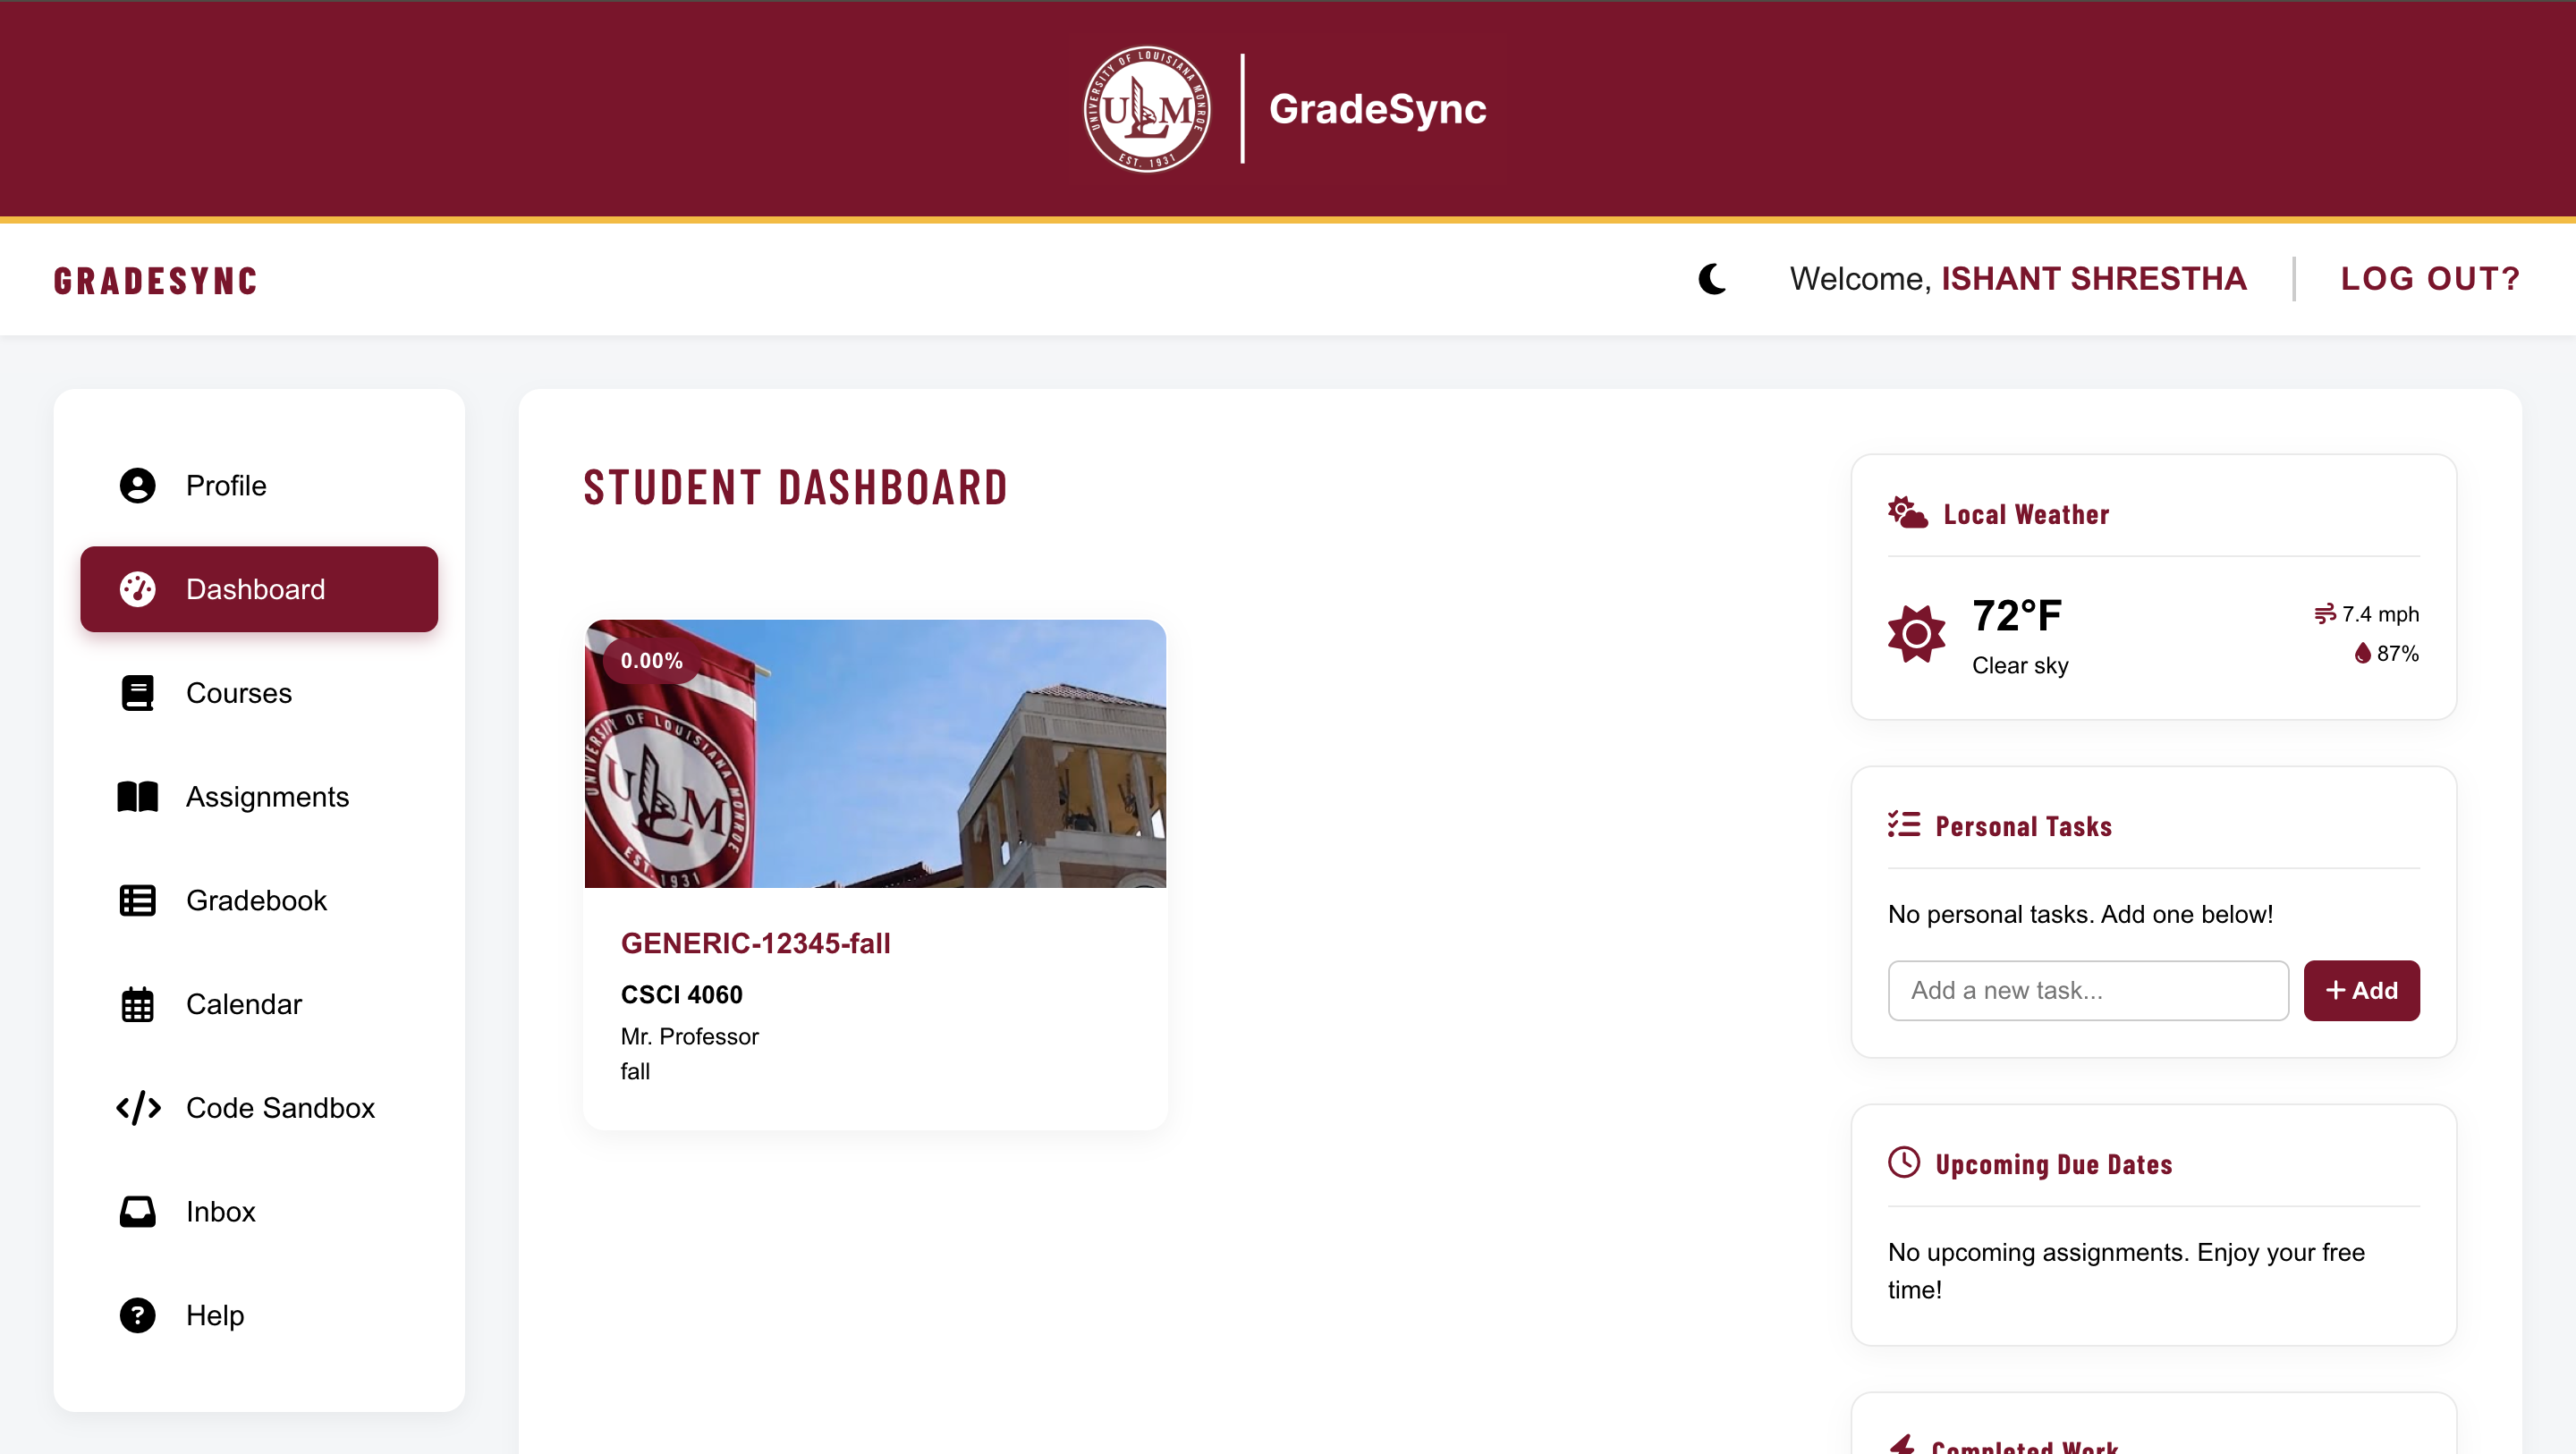The image size is (2576, 1454).
Task: Open Calendar from sidebar
Action: click(x=259, y=1004)
